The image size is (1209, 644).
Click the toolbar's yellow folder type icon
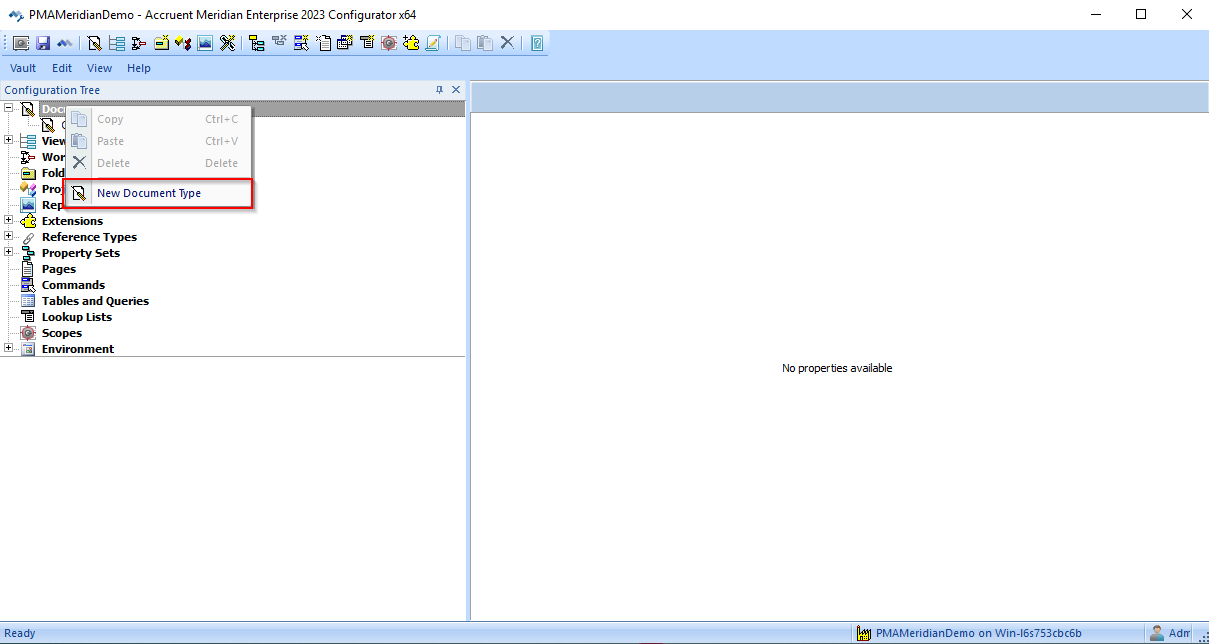[161, 43]
